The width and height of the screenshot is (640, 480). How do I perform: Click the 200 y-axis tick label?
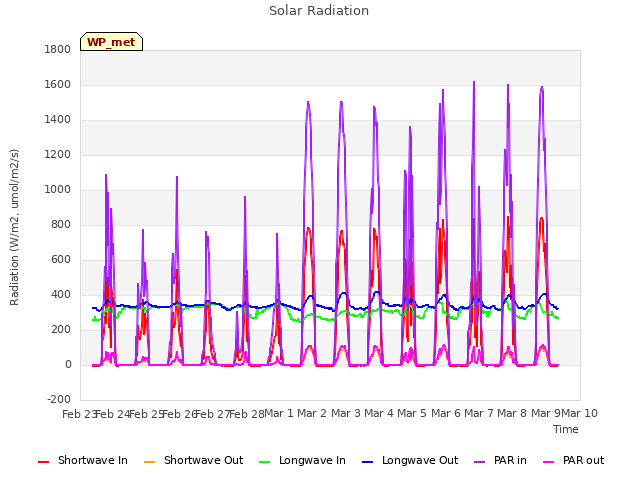(x=61, y=330)
